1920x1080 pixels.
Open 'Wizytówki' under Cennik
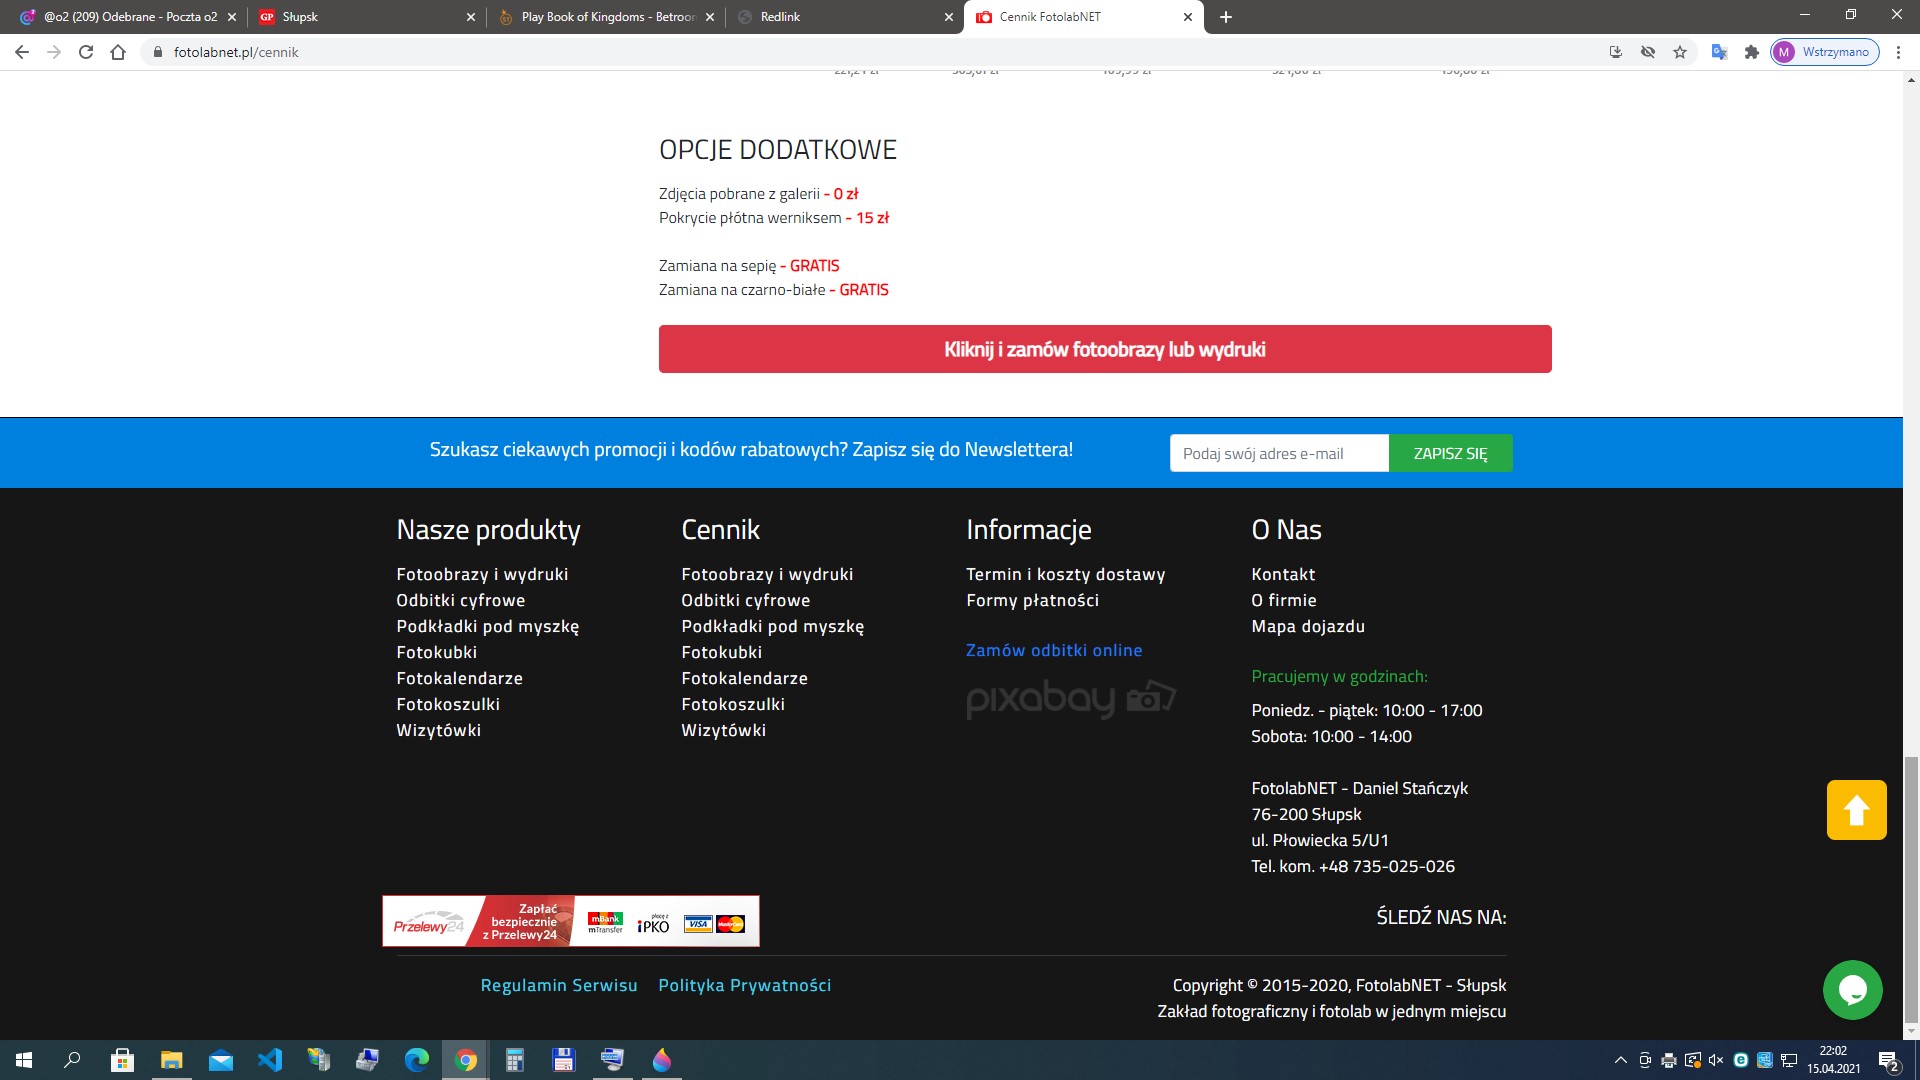coord(724,730)
